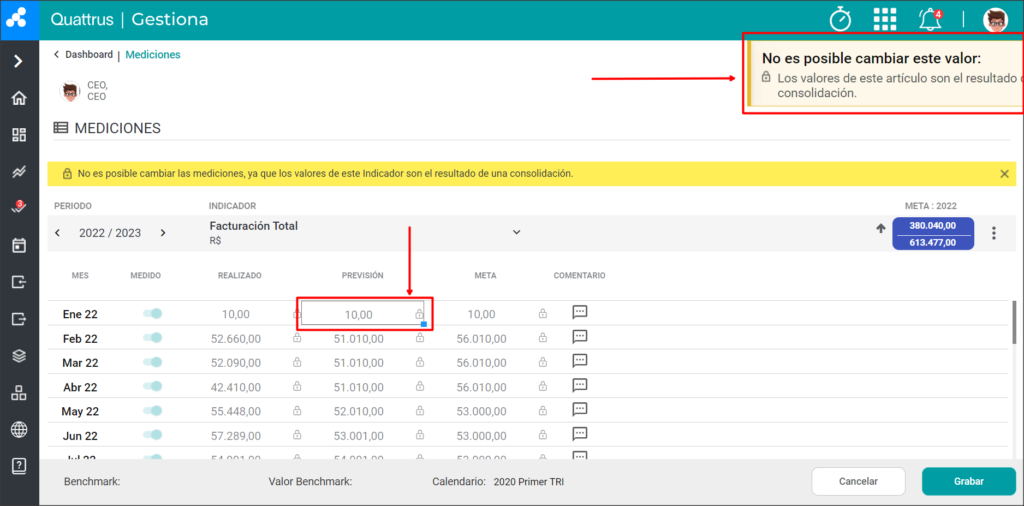Open comment for Feb 22
The width and height of the screenshot is (1024, 506).
[x=579, y=337]
